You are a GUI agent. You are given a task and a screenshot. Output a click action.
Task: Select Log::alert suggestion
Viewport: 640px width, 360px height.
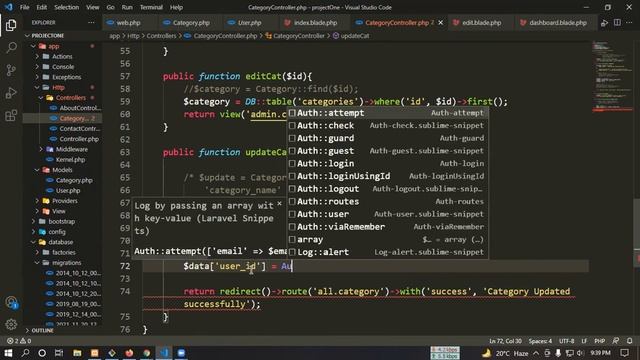(387, 252)
